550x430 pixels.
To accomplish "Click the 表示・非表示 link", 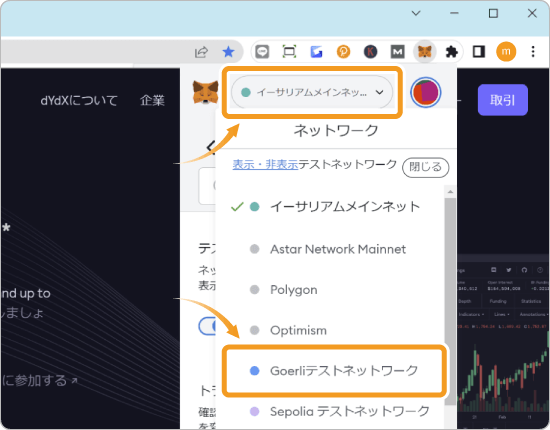I will pyautogui.click(x=265, y=164).
